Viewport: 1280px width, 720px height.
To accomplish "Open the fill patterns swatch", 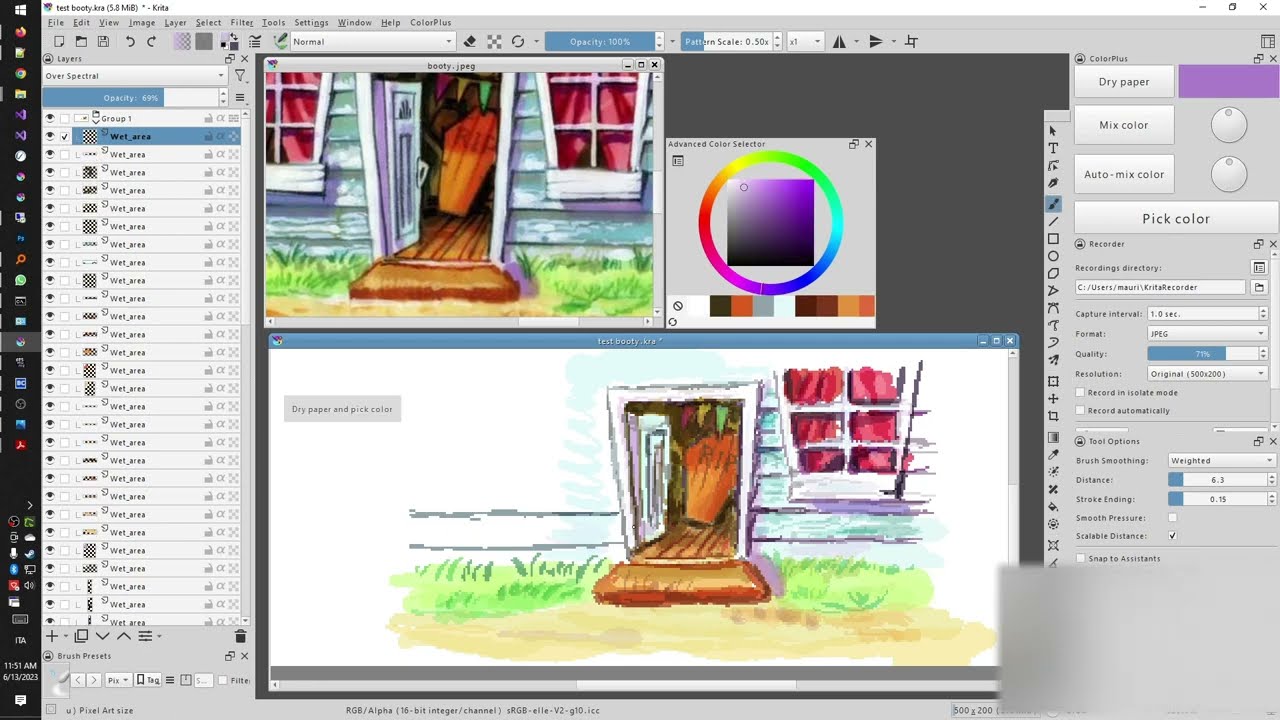I will [204, 41].
